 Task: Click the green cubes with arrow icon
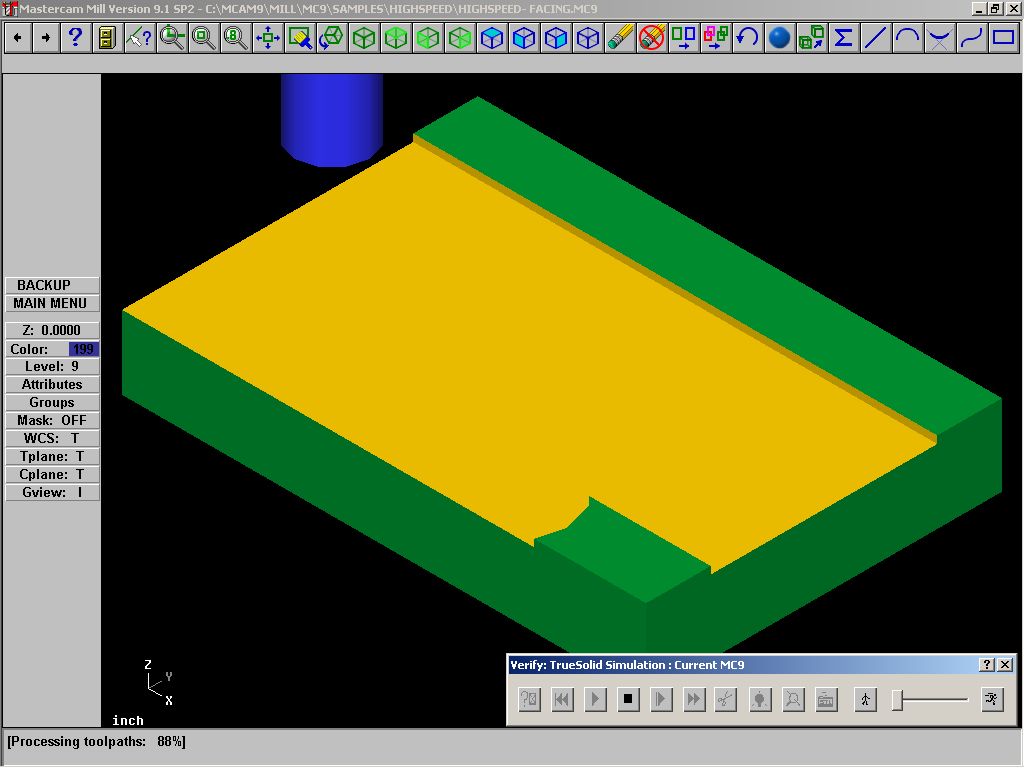point(812,37)
